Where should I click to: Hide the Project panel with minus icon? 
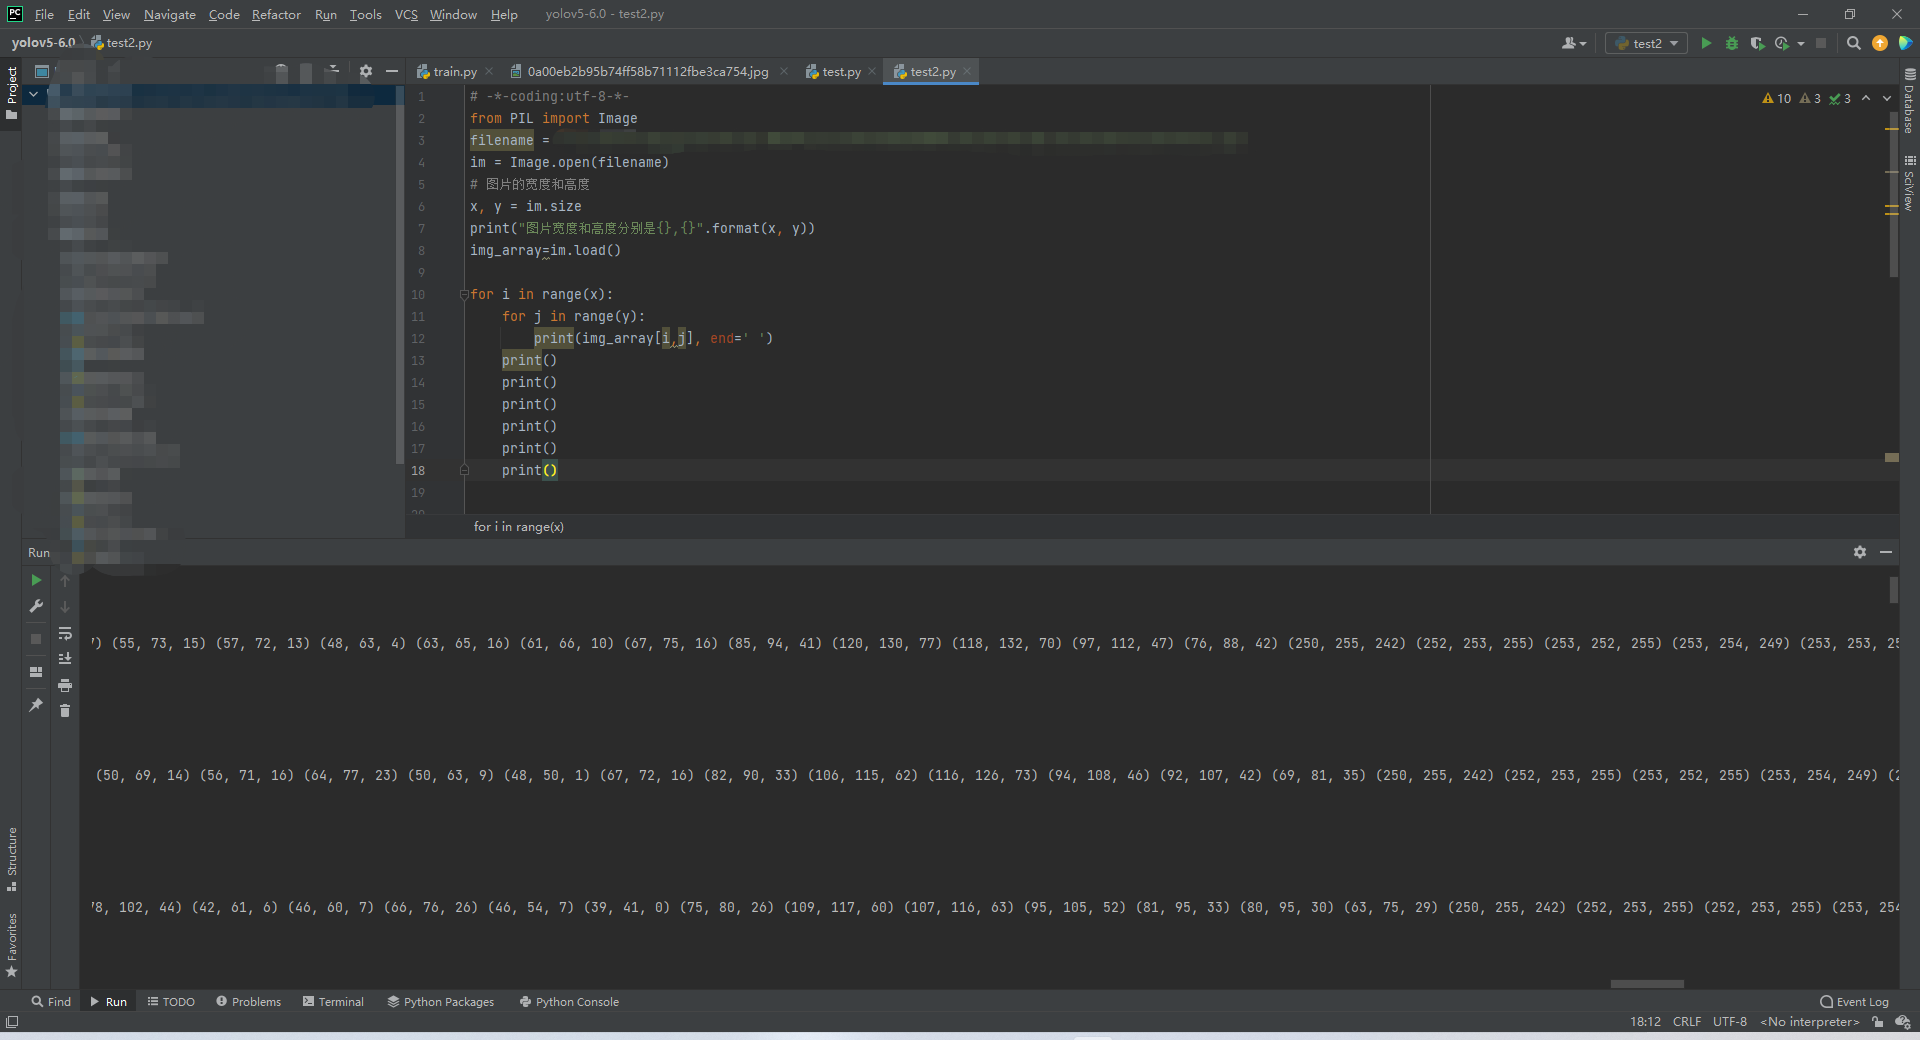[x=392, y=71]
